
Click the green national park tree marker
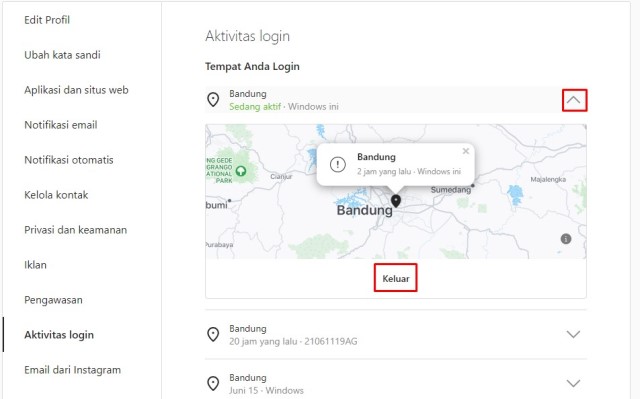click(x=241, y=171)
